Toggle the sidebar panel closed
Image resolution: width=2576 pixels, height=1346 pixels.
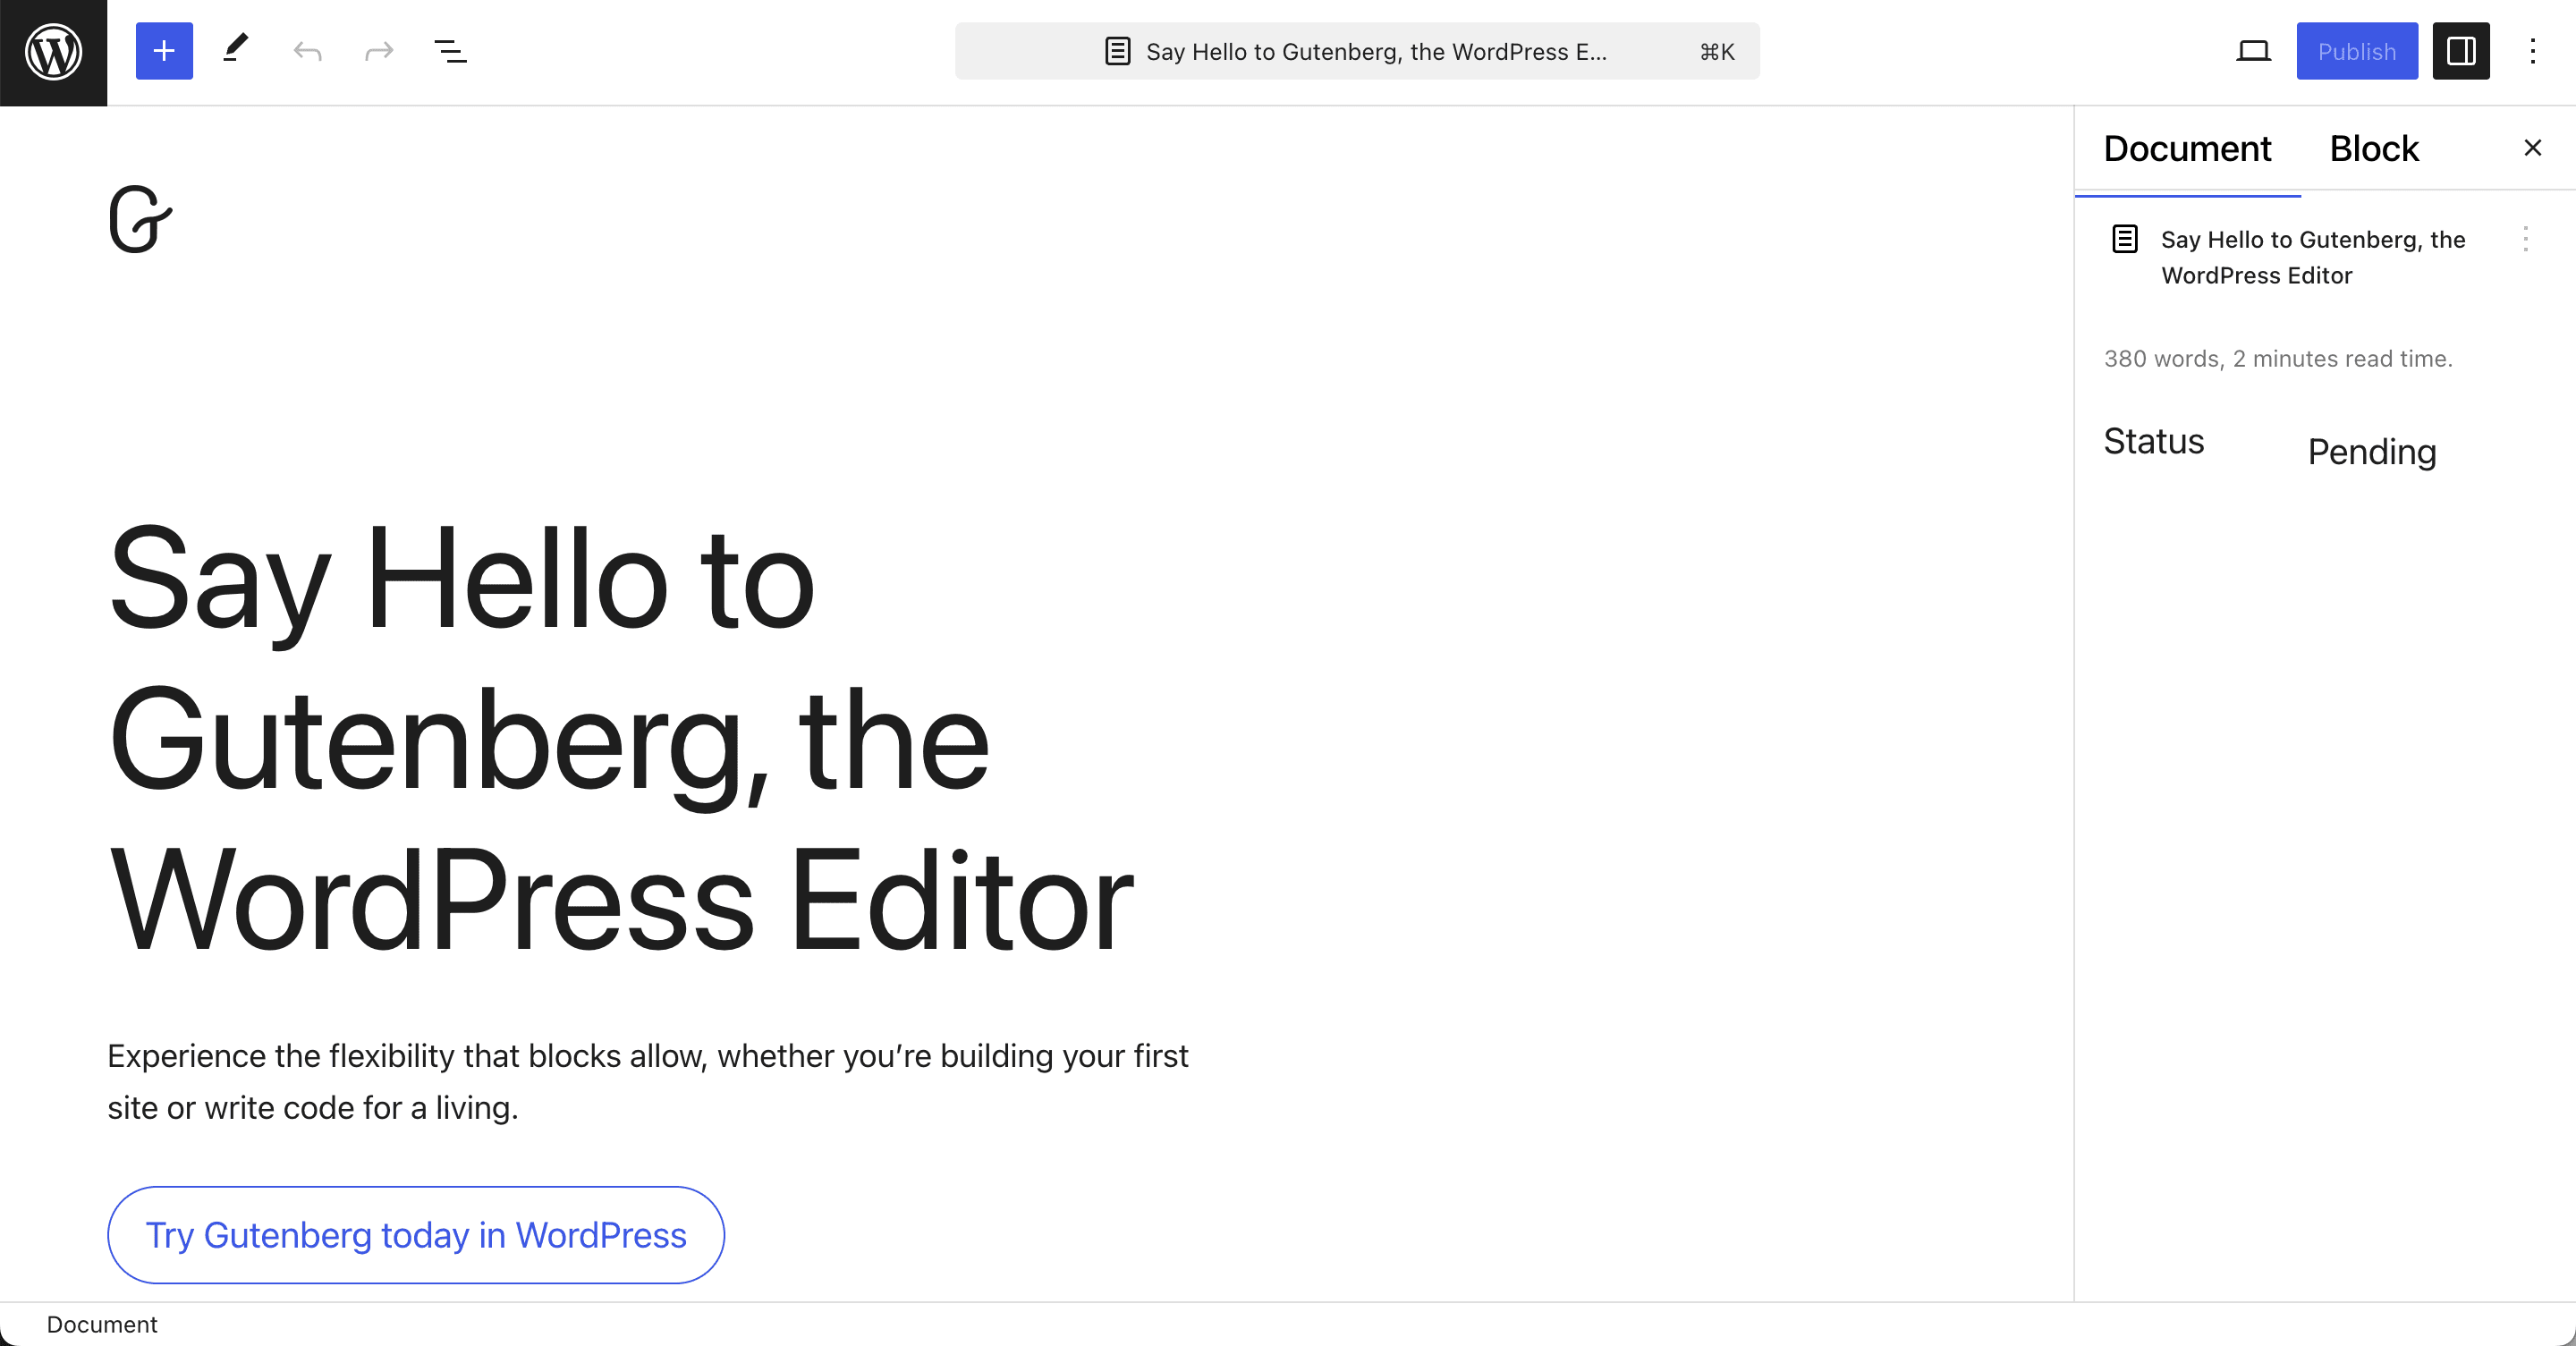tap(2462, 51)
